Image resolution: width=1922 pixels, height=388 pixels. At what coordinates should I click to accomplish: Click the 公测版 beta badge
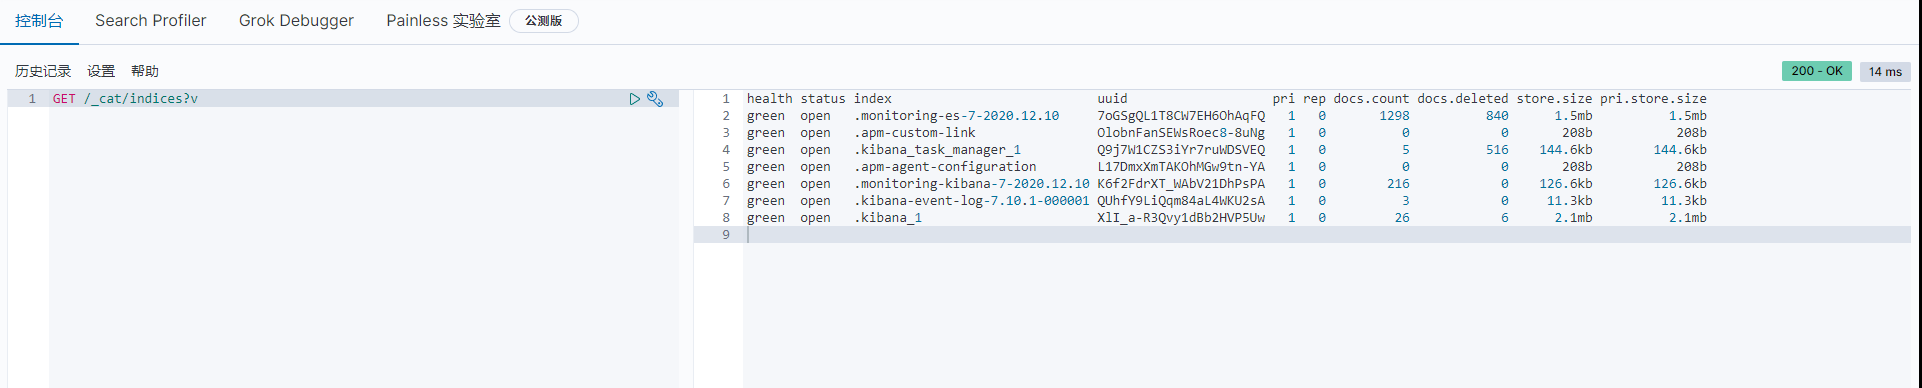tap(544, 21)
